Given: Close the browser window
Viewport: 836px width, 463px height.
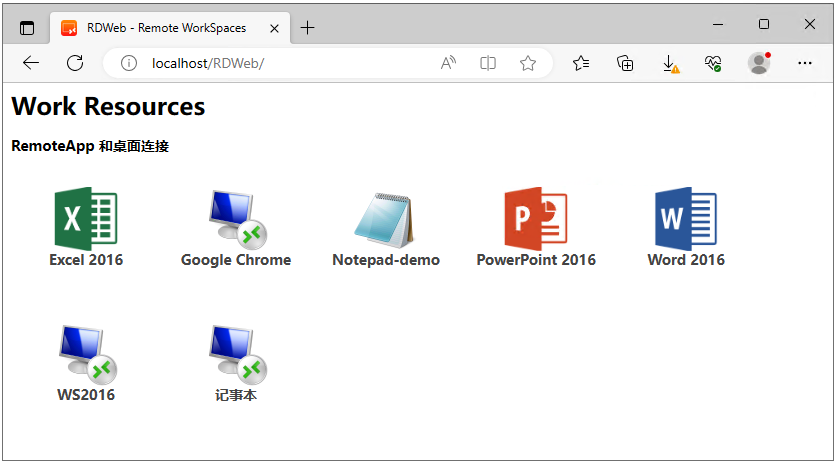Looking at the screenshot, I should point(810,25).
